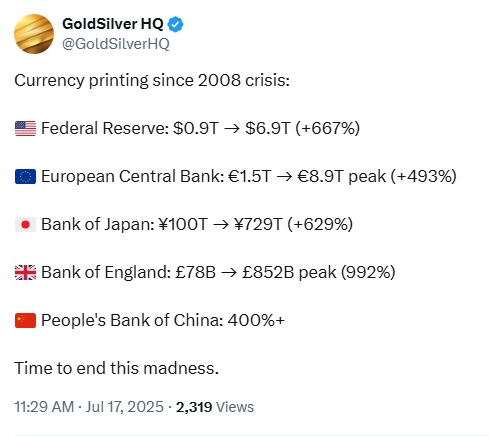Image resolution: width=489 pixels, height=436 pixels.
Task: Open the @GoldSilverHQ handle link
Action: 116,44
